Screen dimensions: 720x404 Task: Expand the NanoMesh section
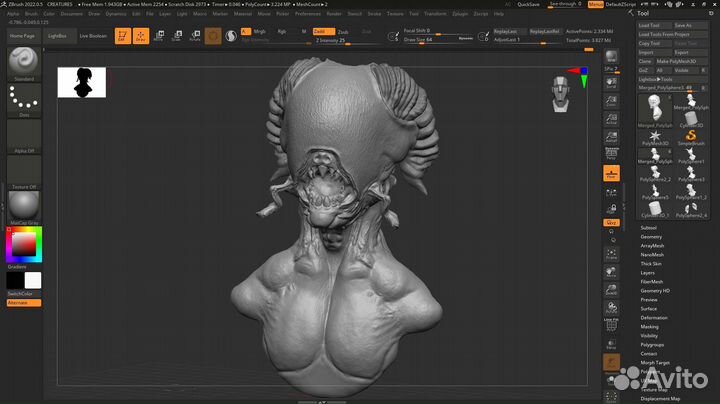point(652,255)
